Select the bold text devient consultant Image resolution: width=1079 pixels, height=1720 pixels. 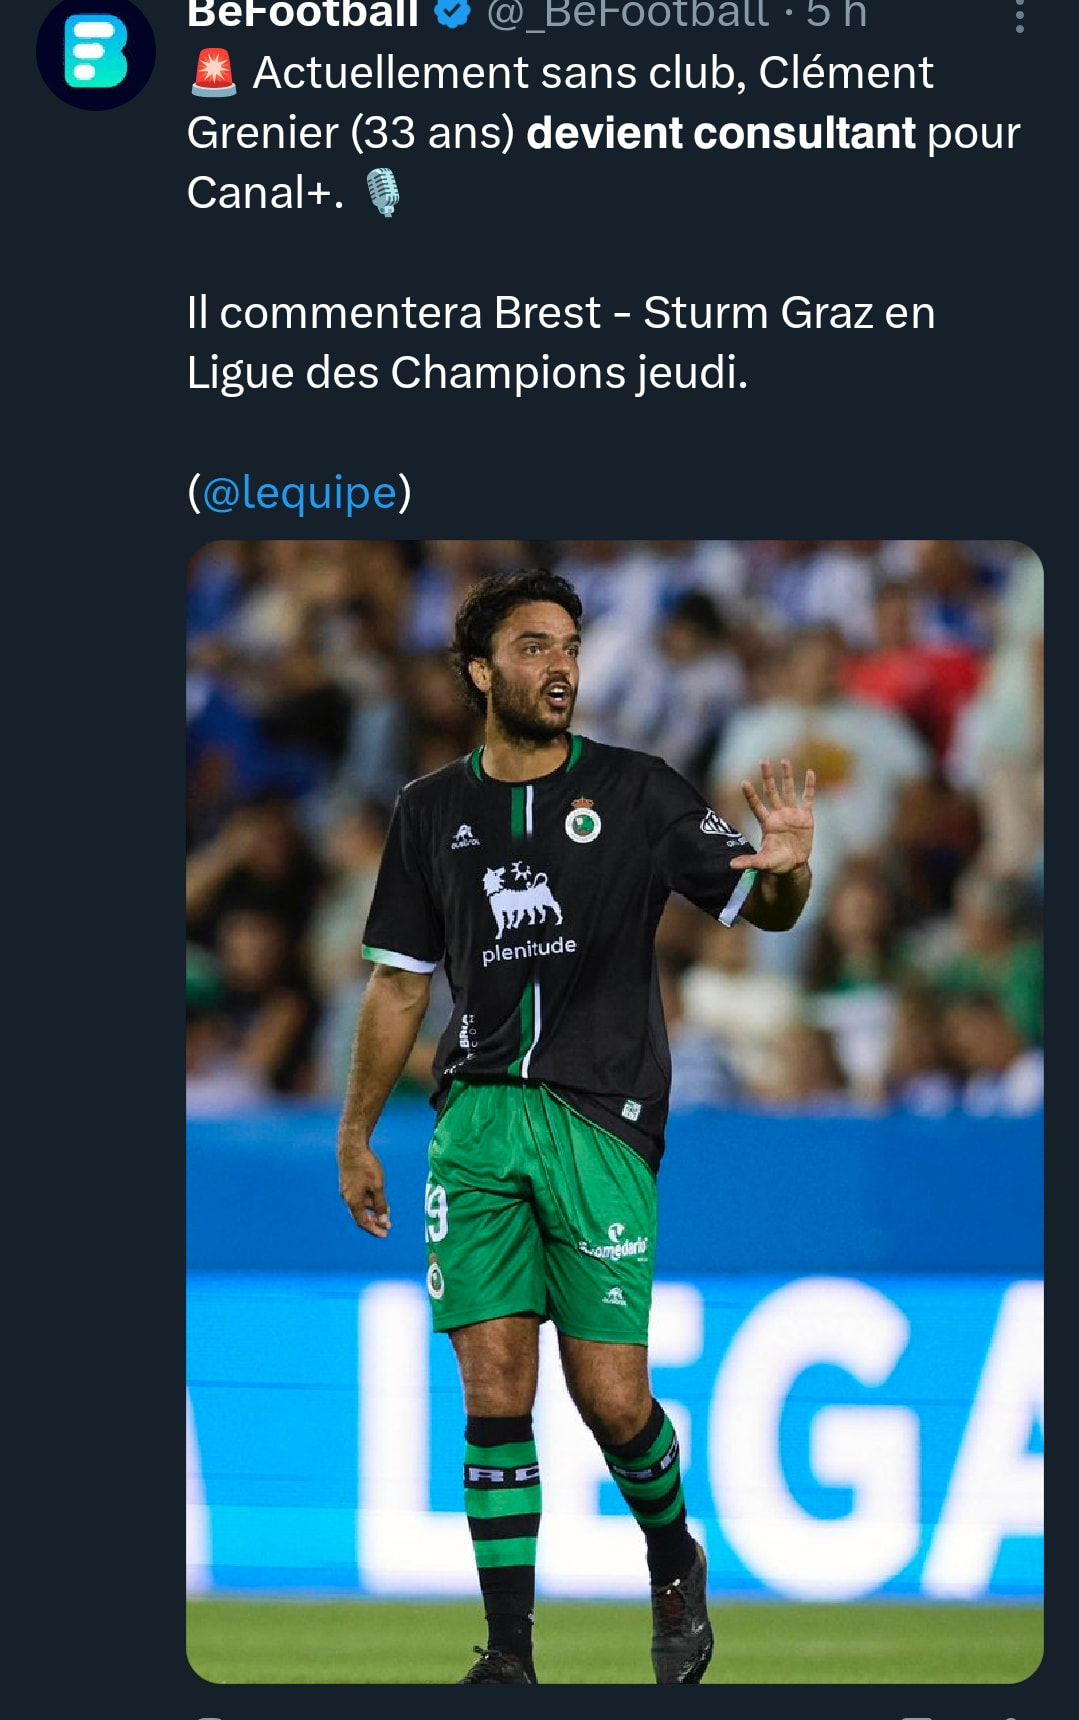click(721, 133)
